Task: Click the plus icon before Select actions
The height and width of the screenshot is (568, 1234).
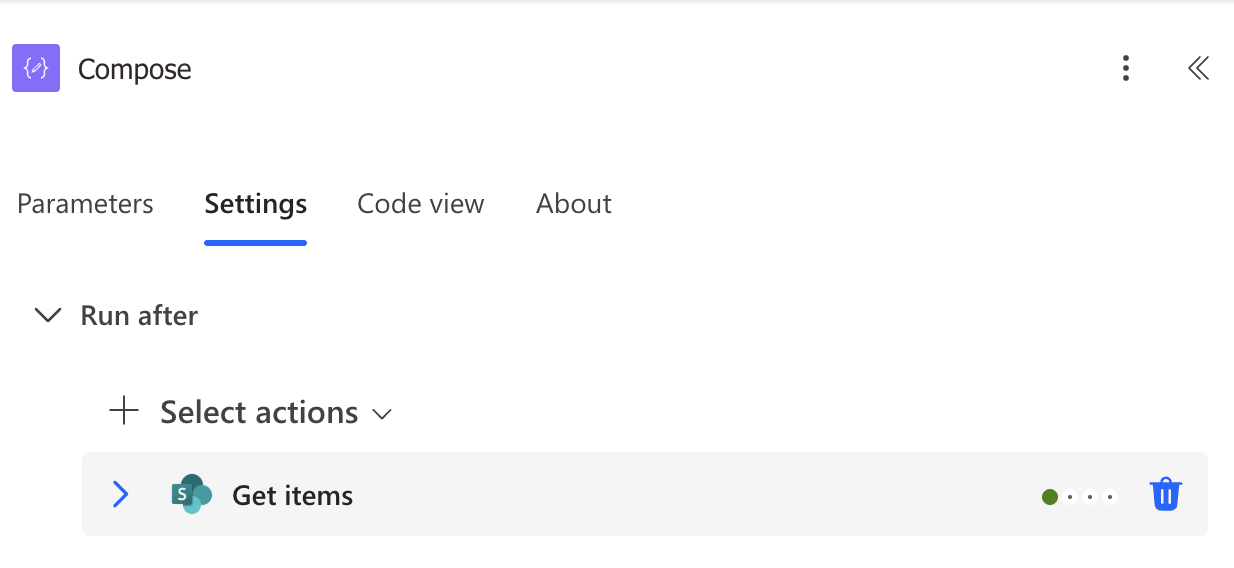Action: (x=124, y=411)
